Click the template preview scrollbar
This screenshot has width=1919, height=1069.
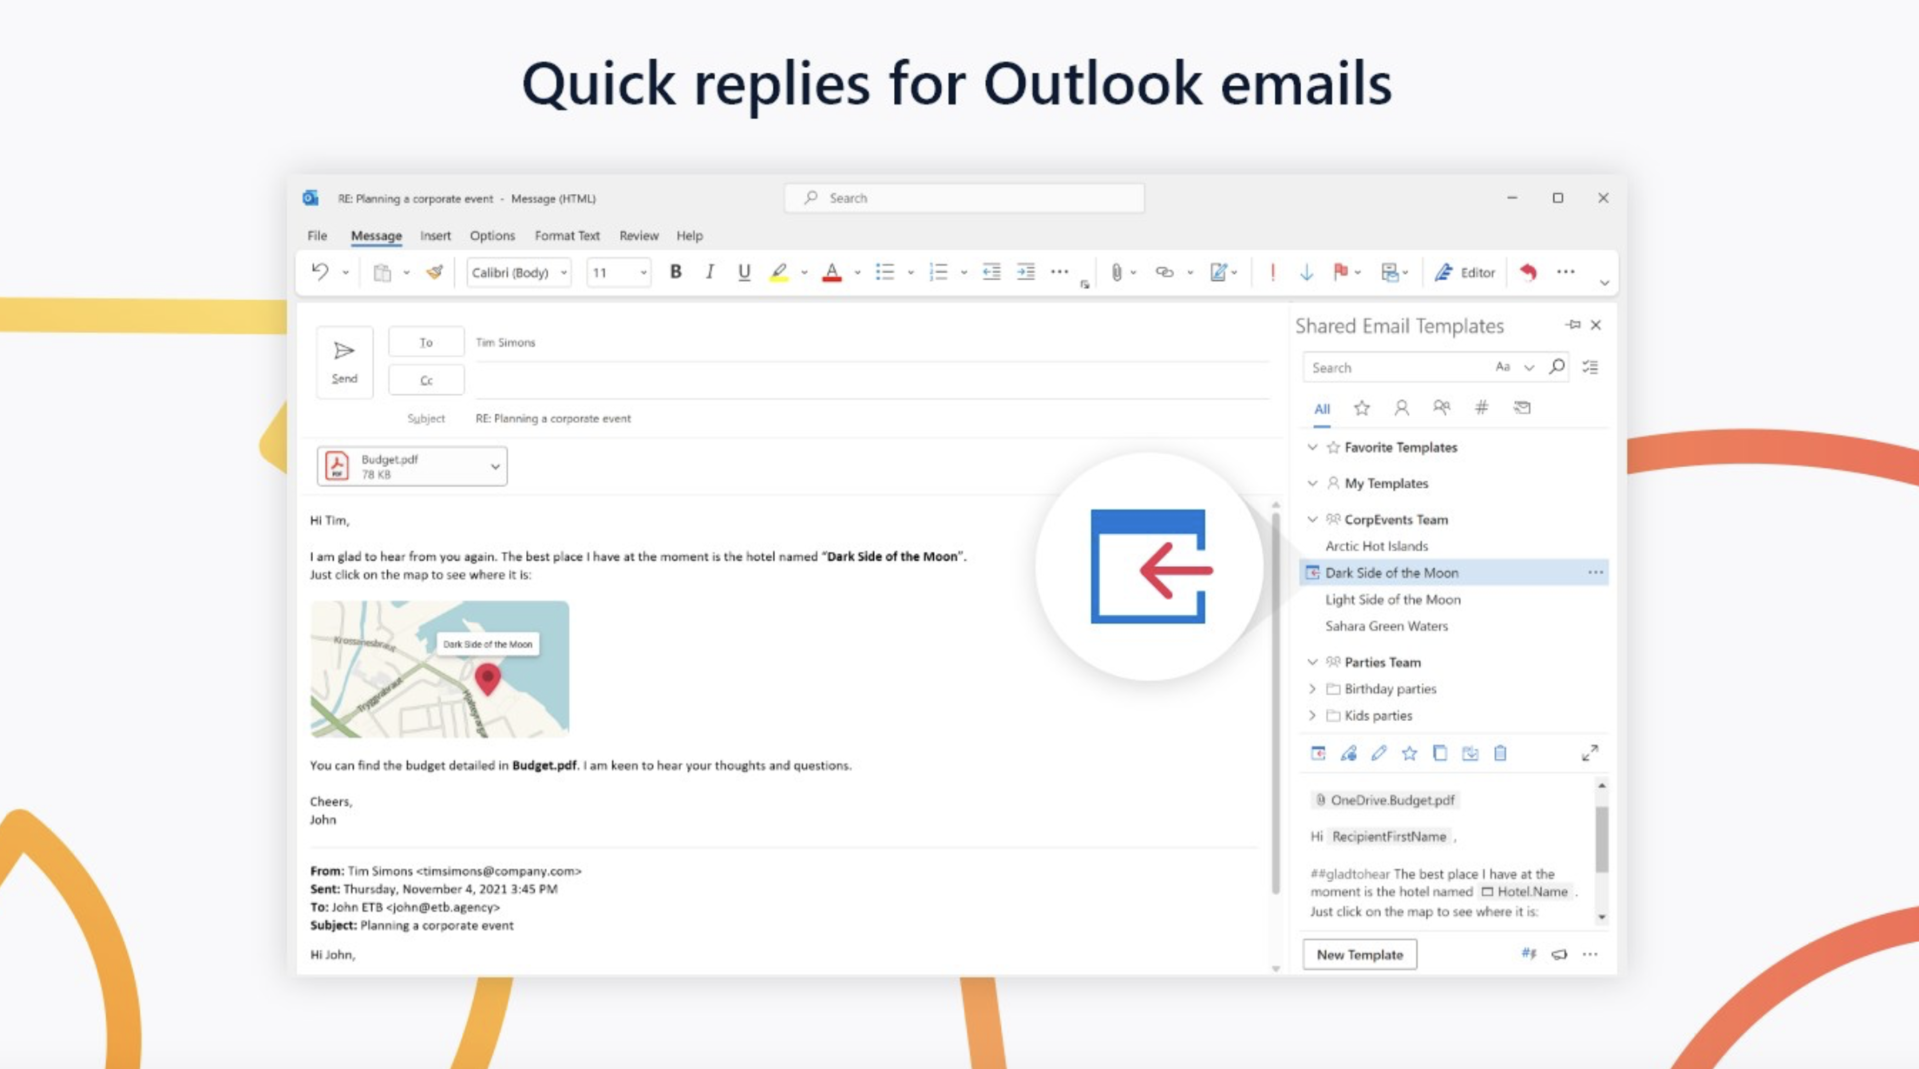click(1601, 840)
